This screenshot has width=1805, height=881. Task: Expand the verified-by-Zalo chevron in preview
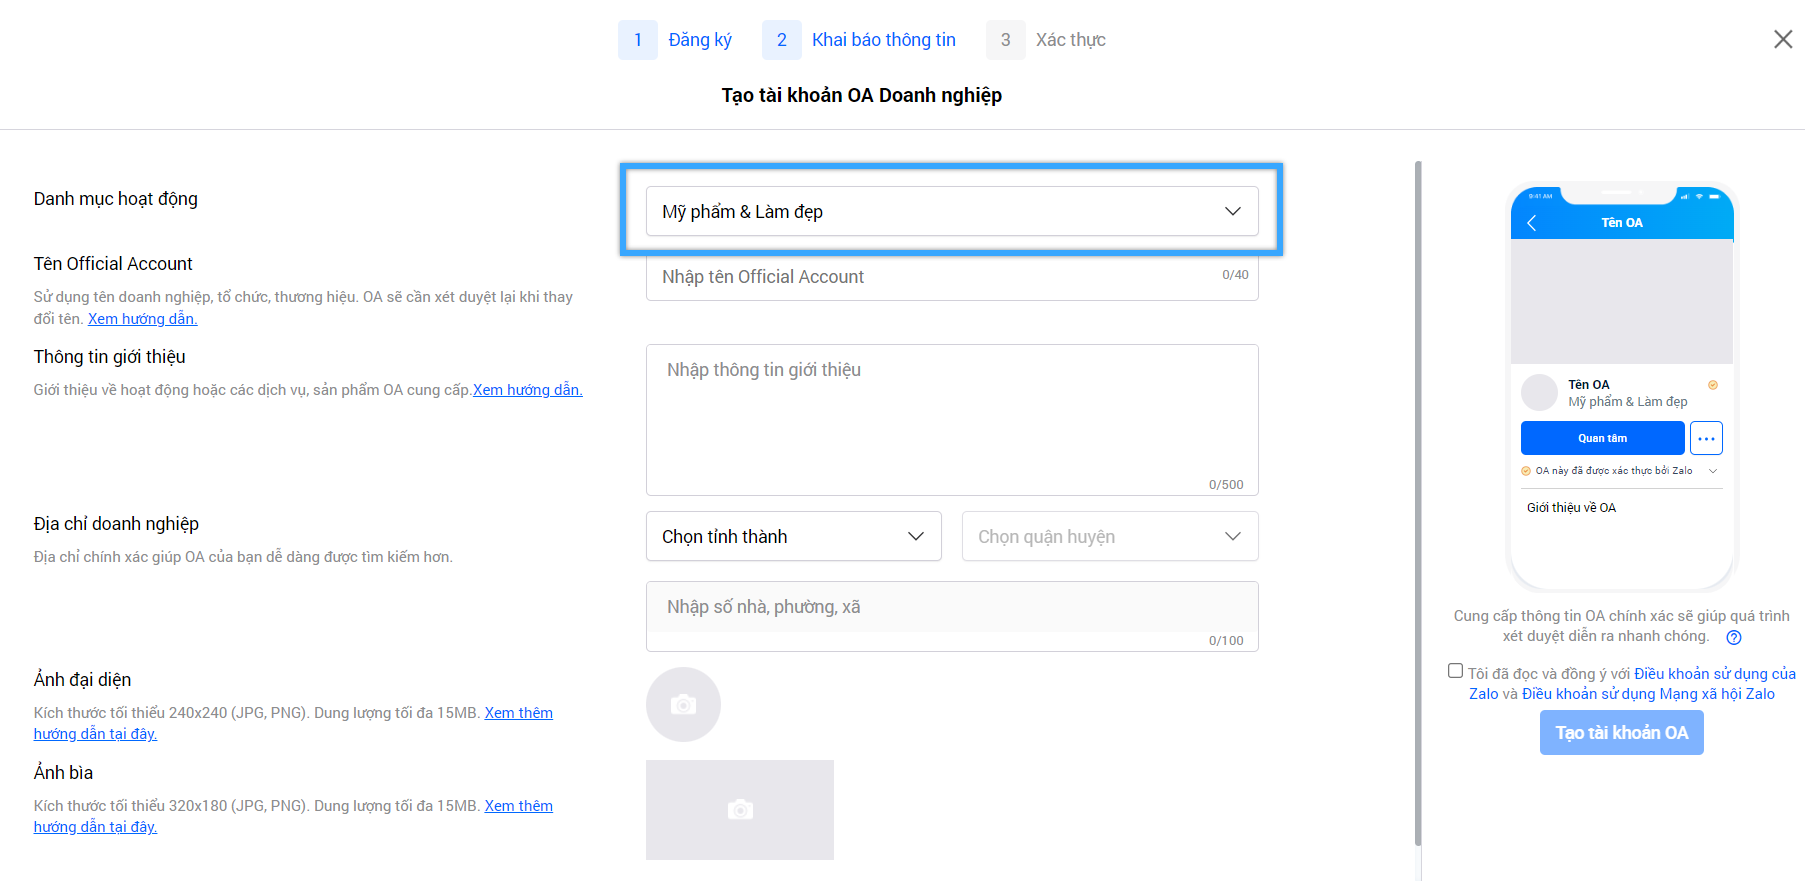[1713, 471]
